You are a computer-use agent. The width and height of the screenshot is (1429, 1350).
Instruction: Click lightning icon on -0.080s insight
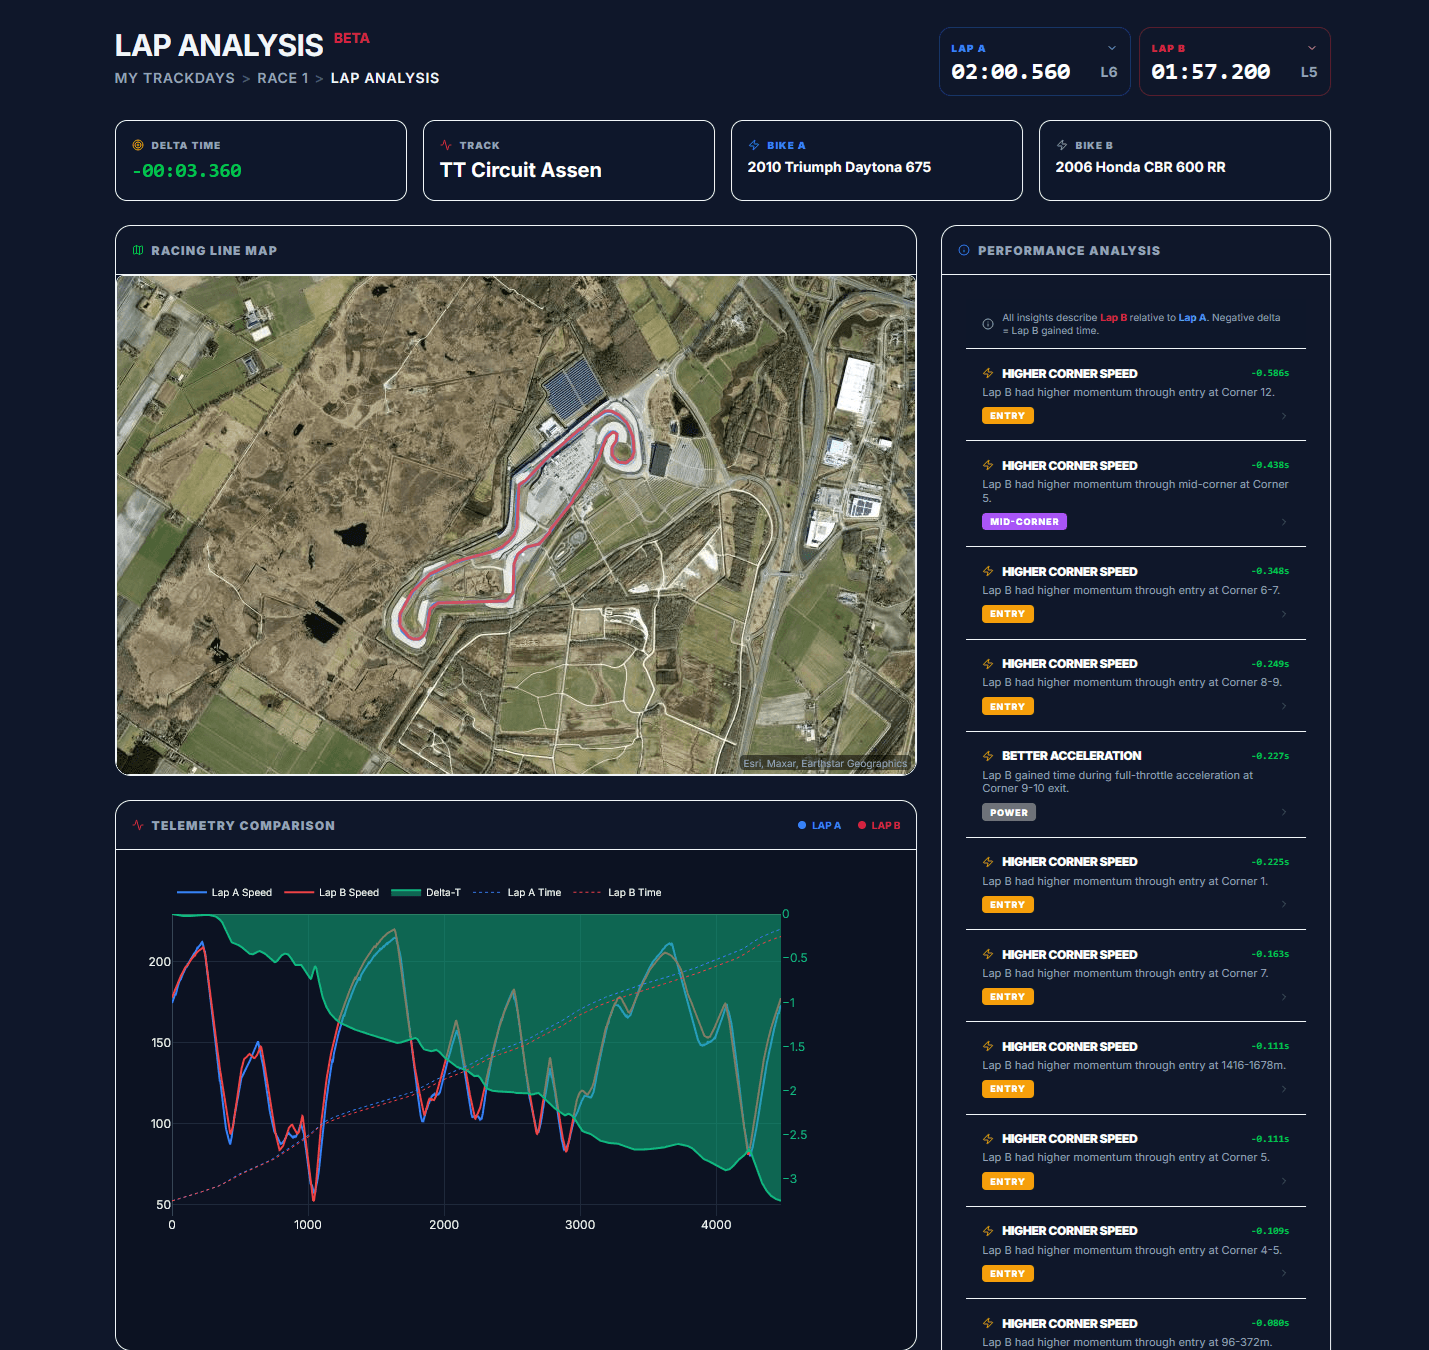click(988, 1323)
